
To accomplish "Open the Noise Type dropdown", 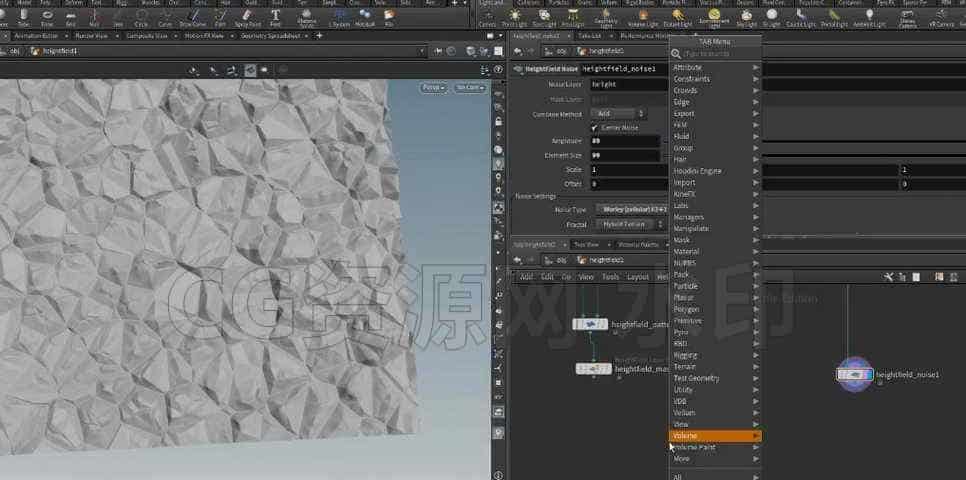I will 631,209.
